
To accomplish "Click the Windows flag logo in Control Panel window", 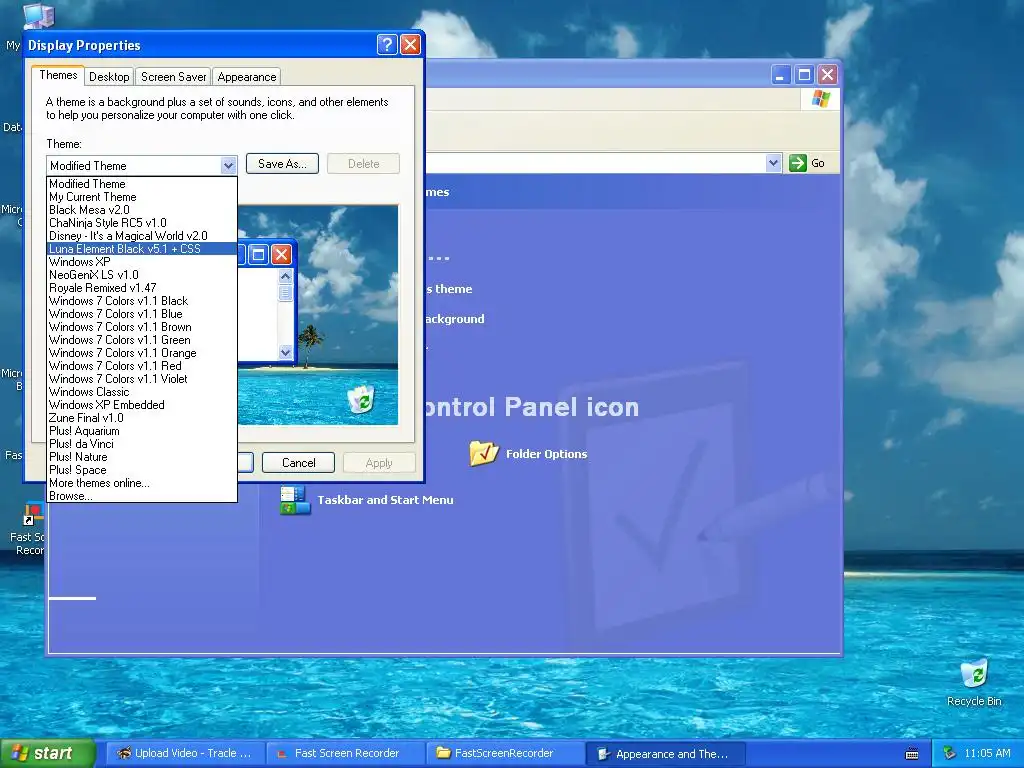I will pyautogui.click(x=820, y=99).
